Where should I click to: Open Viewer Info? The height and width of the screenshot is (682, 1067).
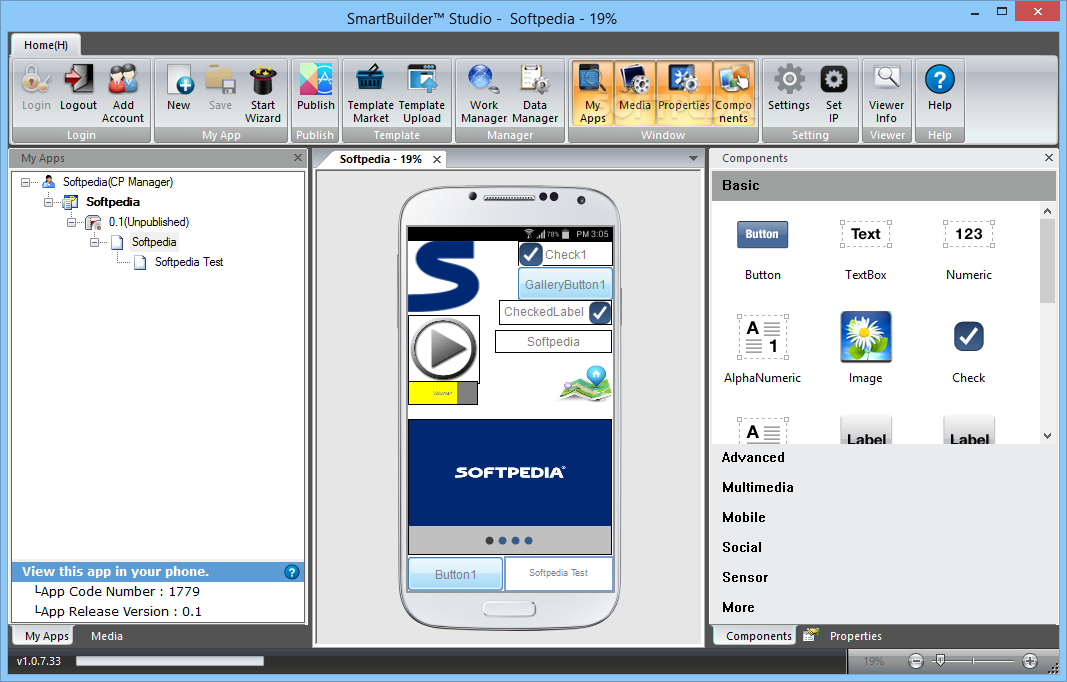[887, 93]
